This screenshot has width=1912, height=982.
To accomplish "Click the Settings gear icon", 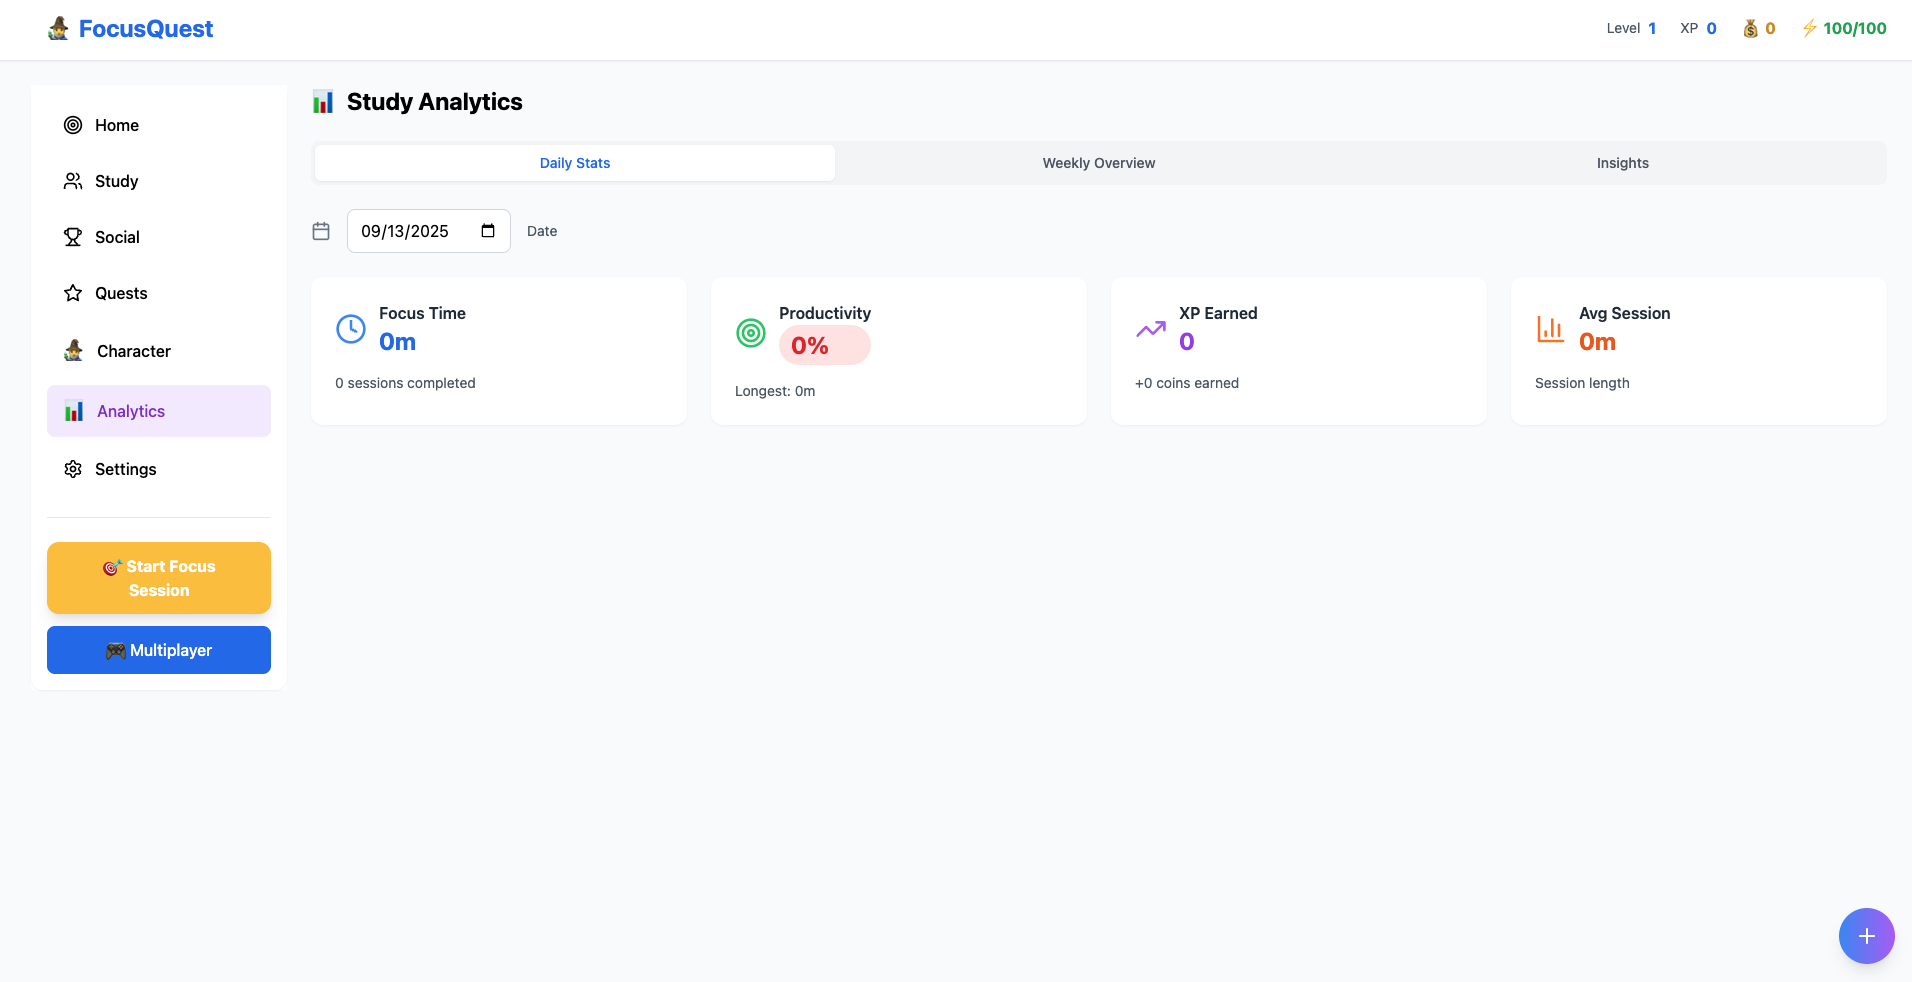I will pos(73,469).
